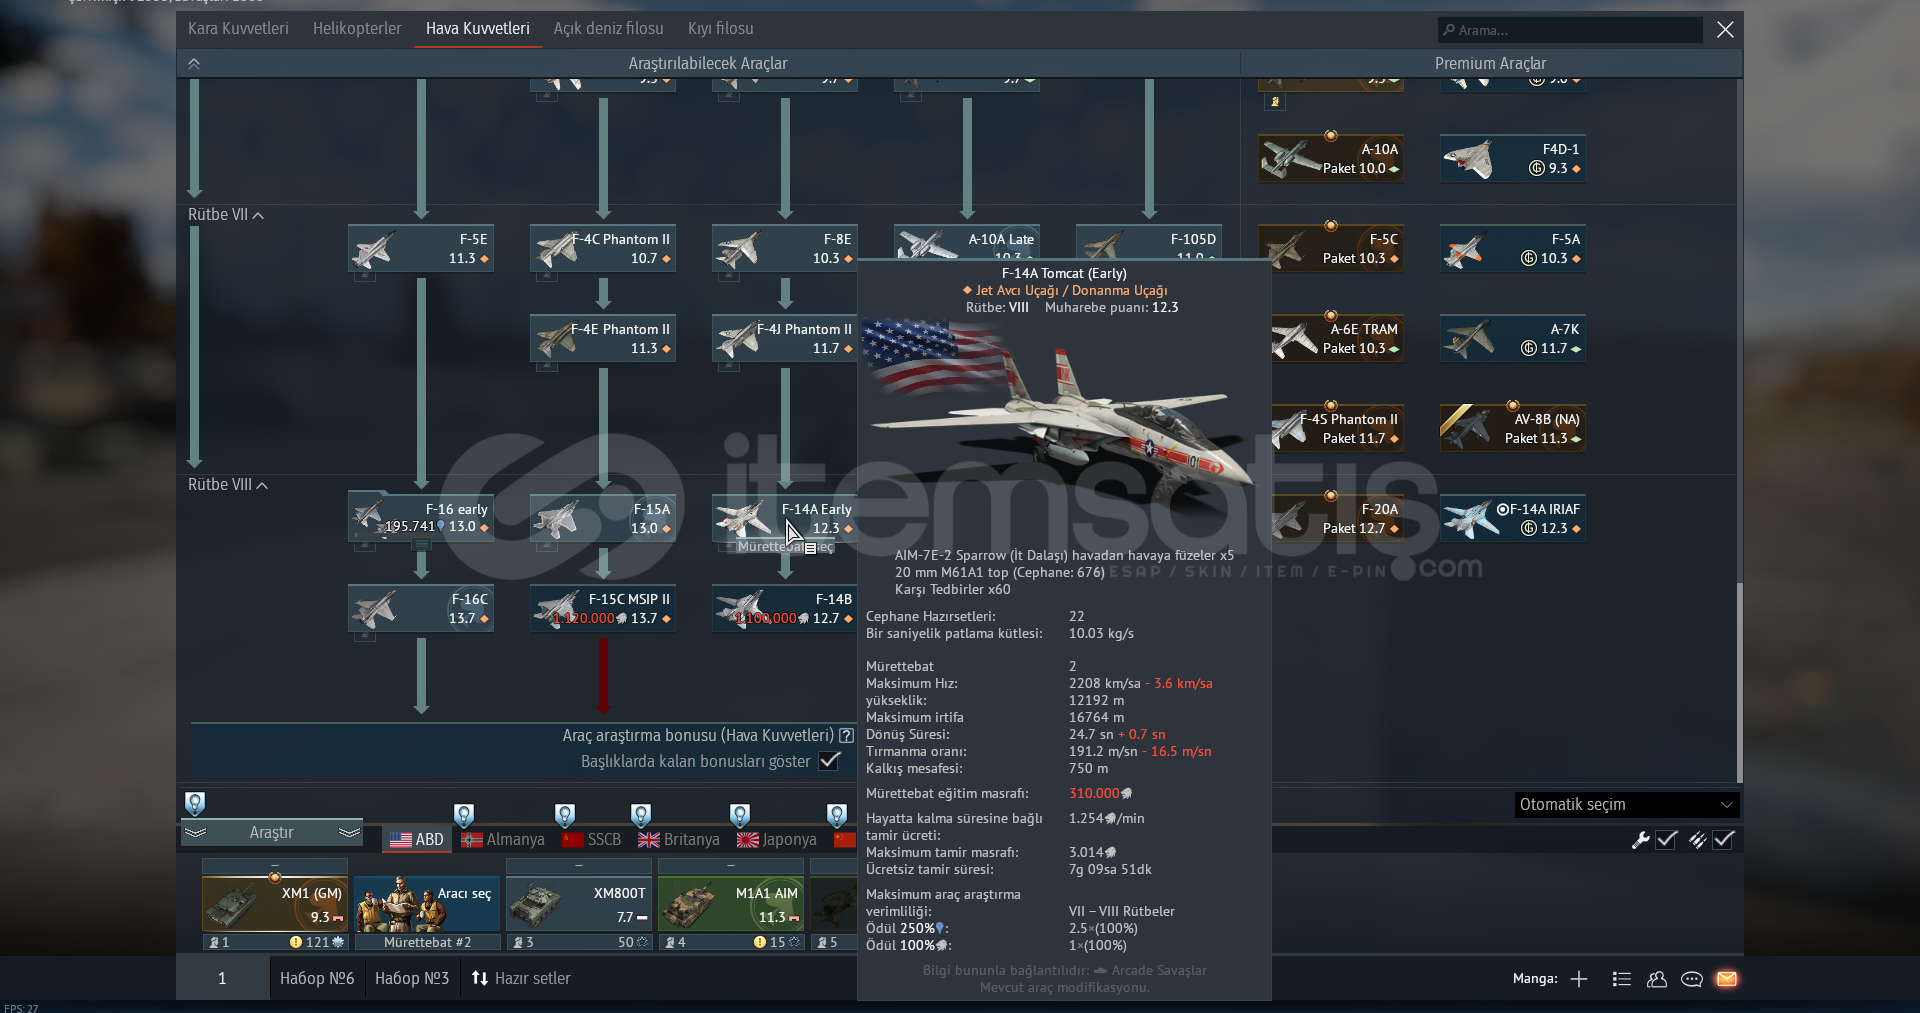Select the Japonya nation tab
This screenshot has height=1013, width=1920.
[x=777, y=839]
